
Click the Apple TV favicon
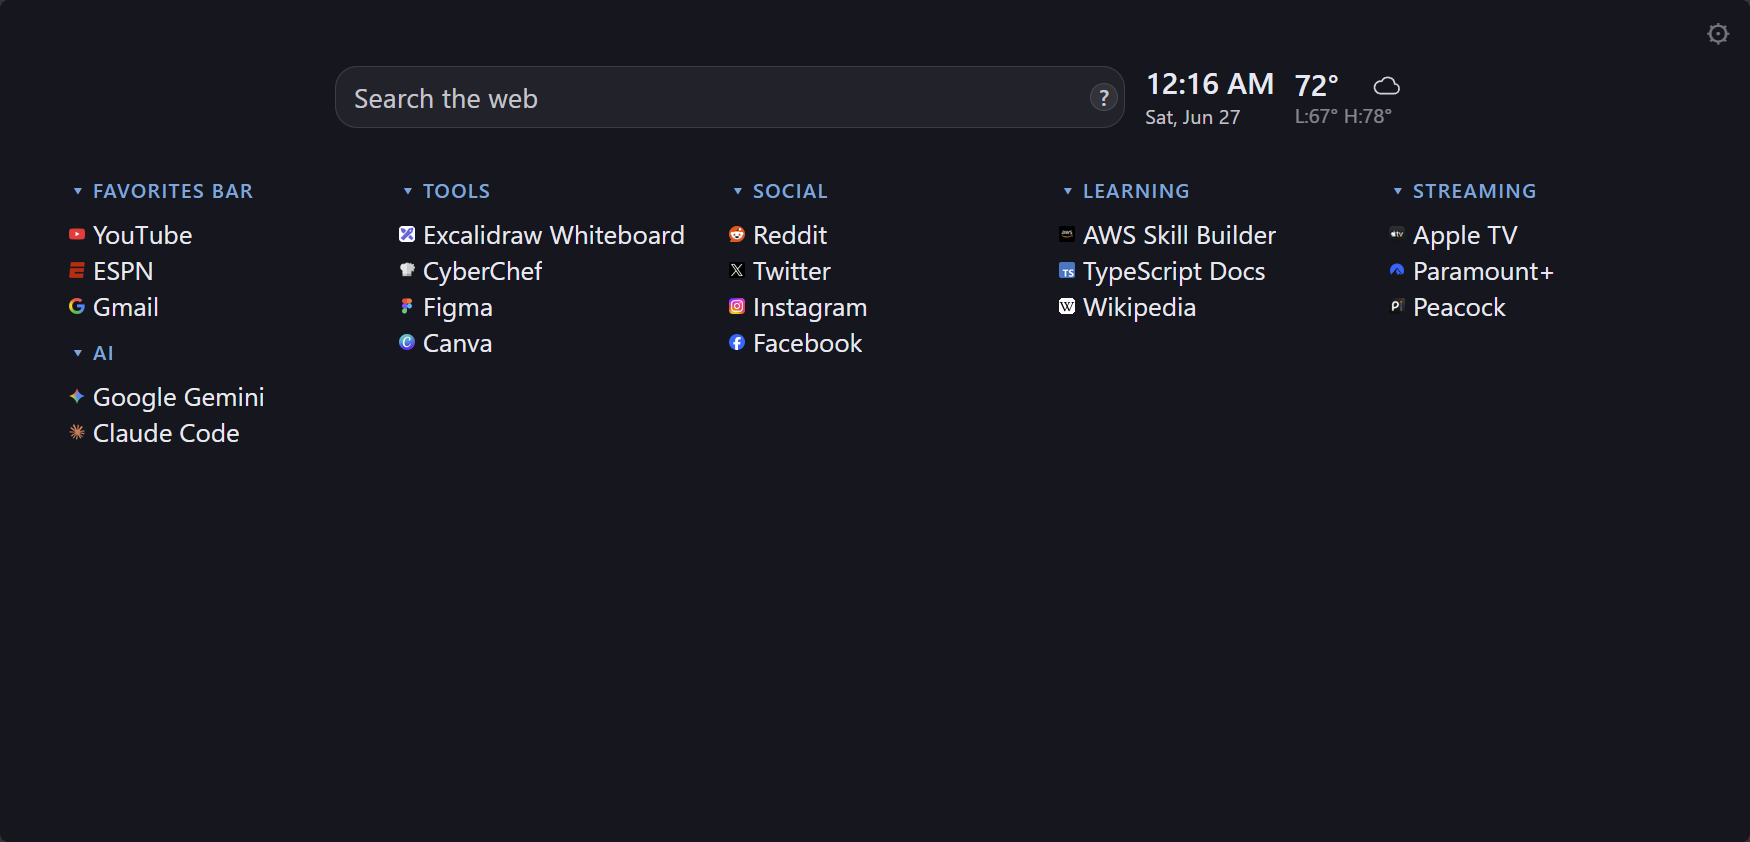pos(1397,234)
